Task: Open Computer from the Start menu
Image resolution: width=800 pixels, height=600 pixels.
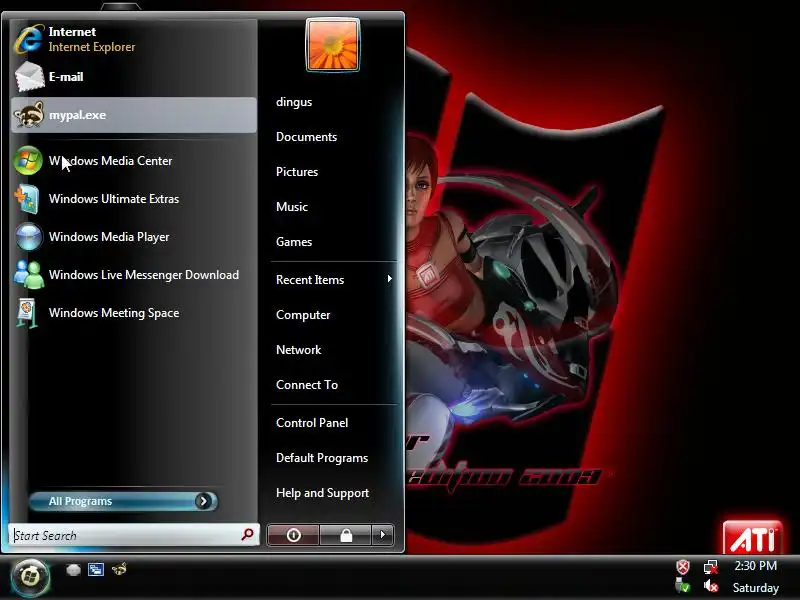Action: (303, 315)
